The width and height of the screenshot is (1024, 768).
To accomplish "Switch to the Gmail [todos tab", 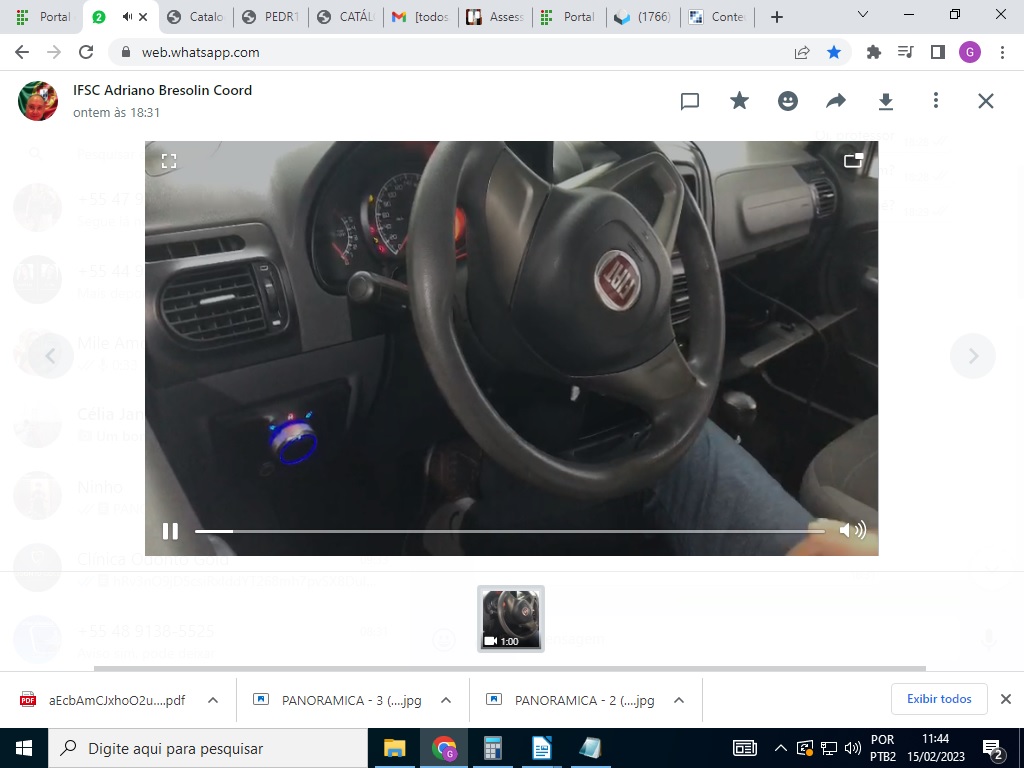I will [x=421, y=17].
